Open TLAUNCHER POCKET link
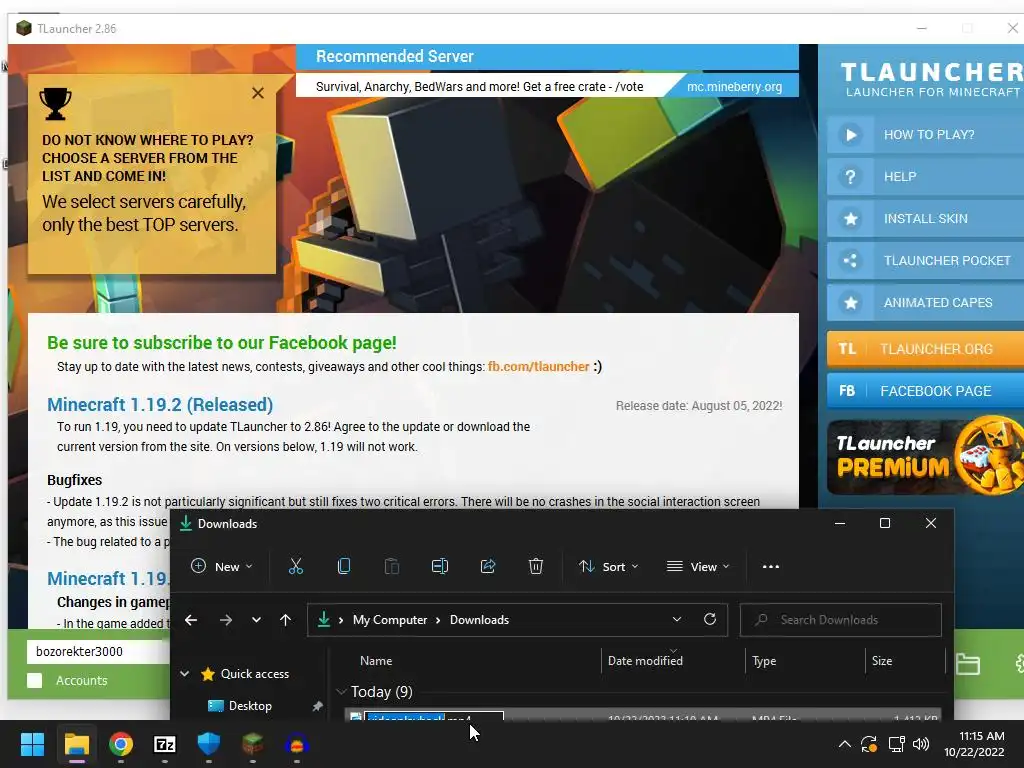This screenshot has width=1024, height=768. (925, 261)
